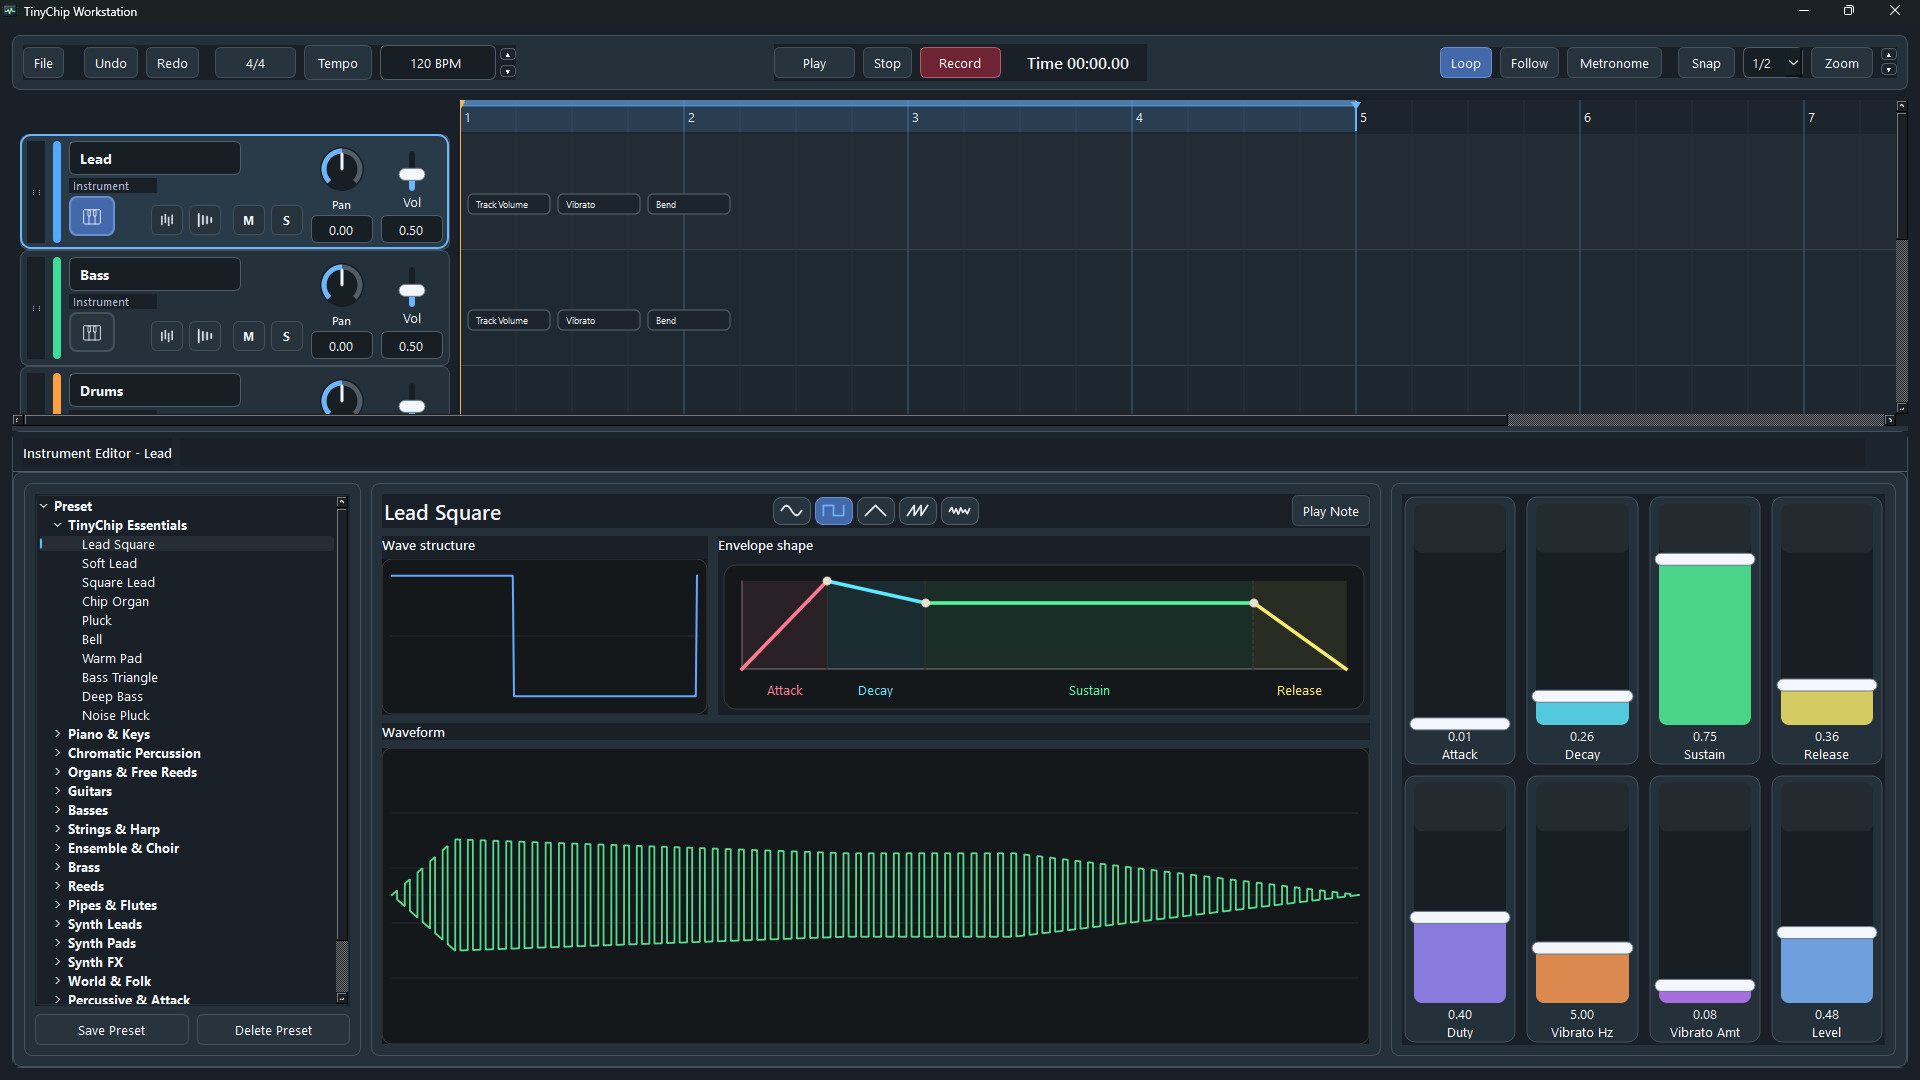Click Play Note button
Screen dimensions: 1920x1080
pyautogui.click(x=1330, y=511)
